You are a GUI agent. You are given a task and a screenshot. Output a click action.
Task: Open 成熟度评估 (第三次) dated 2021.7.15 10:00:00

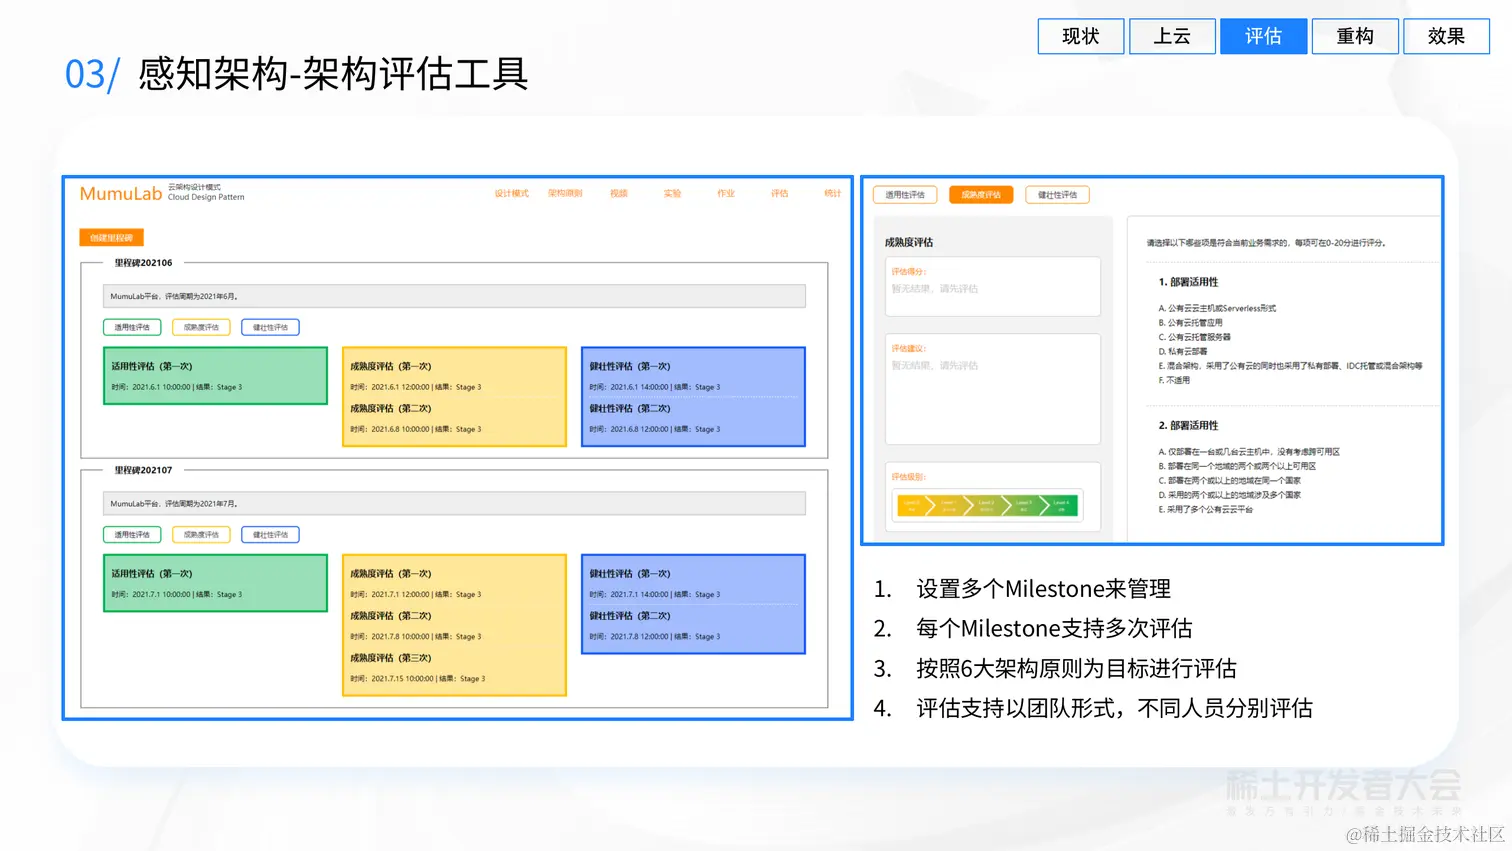pos(454,667)
